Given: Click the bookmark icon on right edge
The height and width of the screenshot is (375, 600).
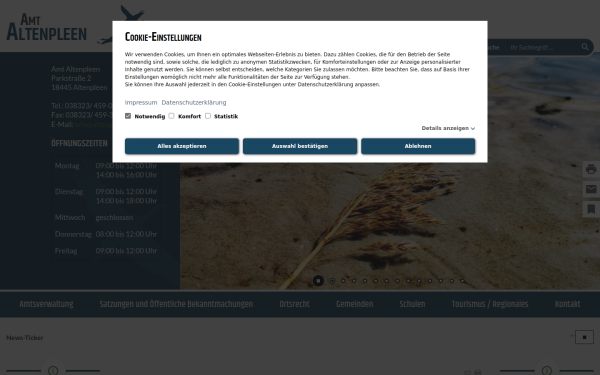Looking at the screenshot, I should [x=591, y=209].
